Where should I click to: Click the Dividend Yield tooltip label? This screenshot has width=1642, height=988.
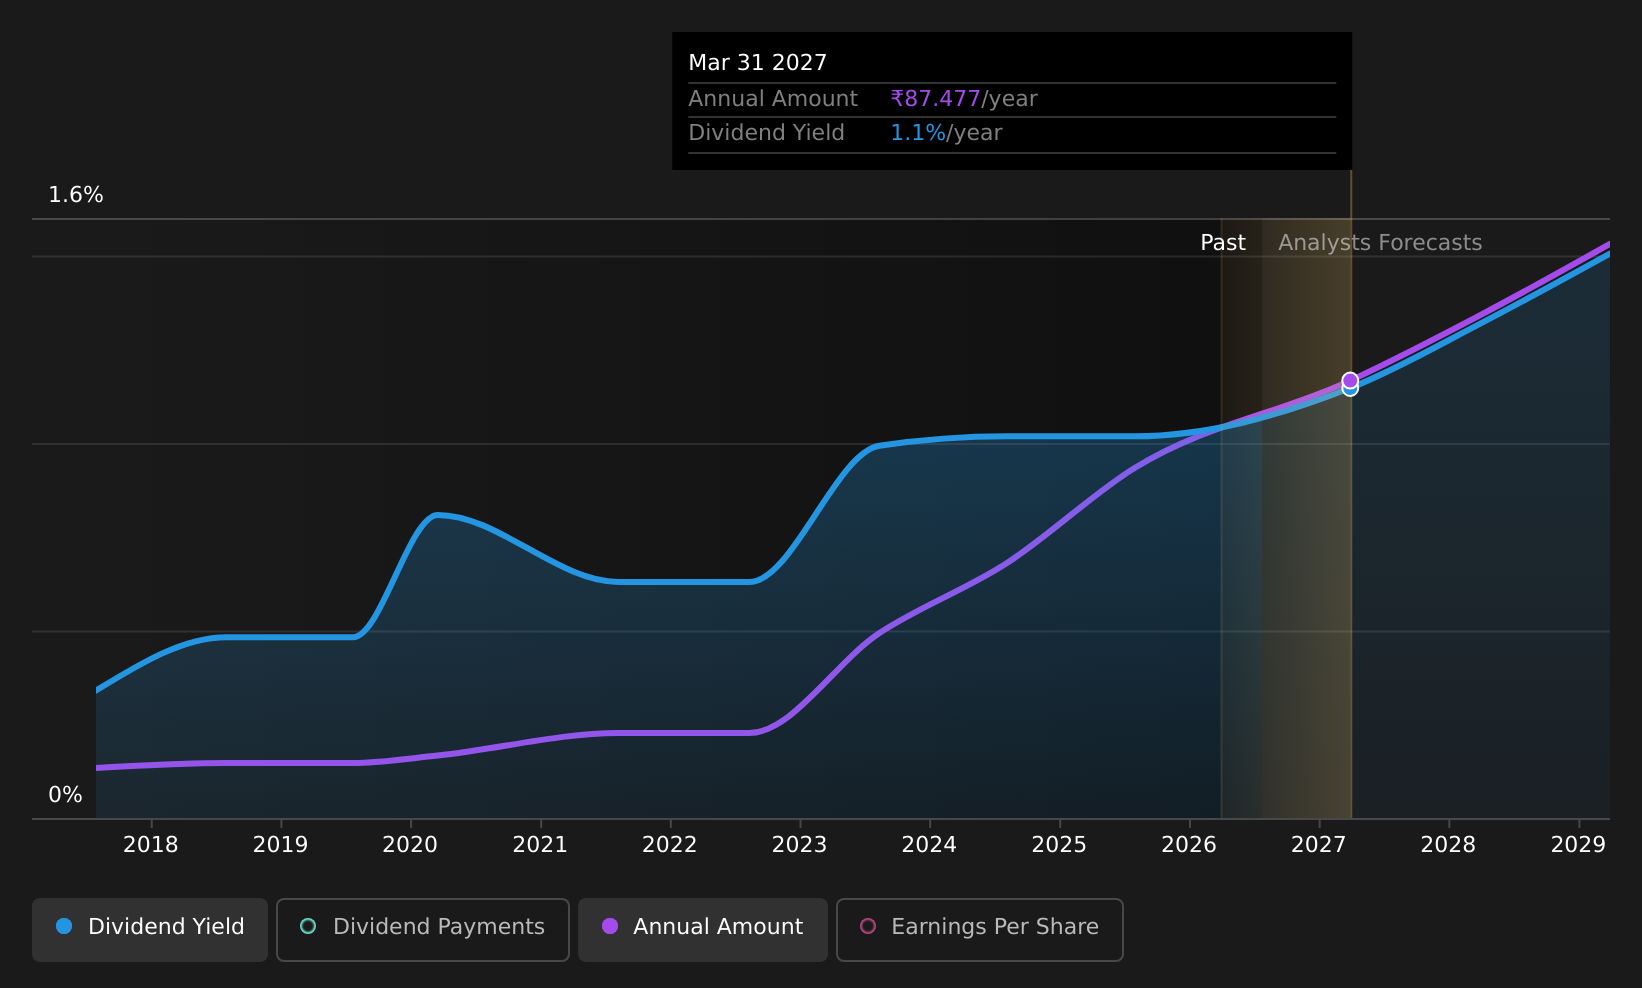coord(766,133)
